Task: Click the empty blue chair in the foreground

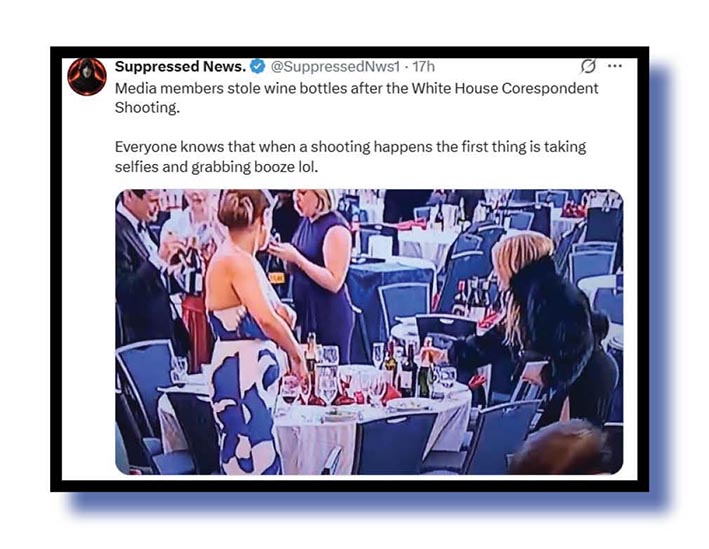Action: (x=394, y=443)
